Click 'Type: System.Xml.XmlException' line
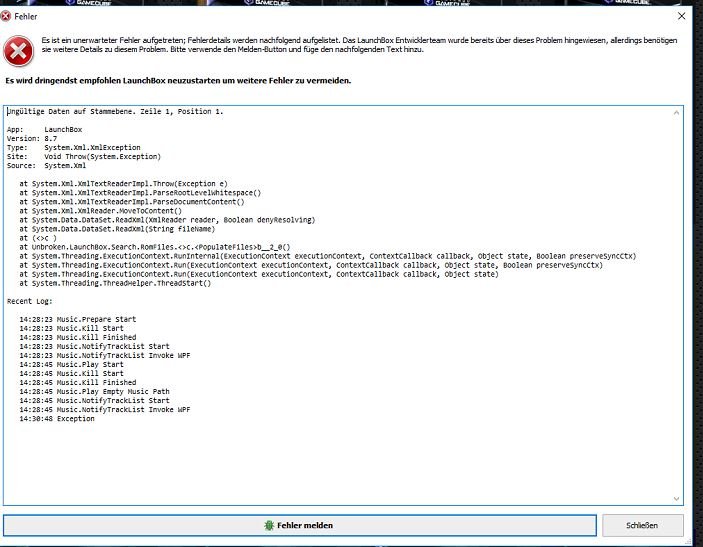The image size is (703, 547). 74,148
